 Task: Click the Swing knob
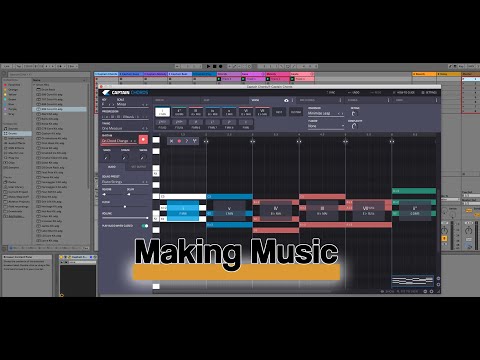coord(143,157)
